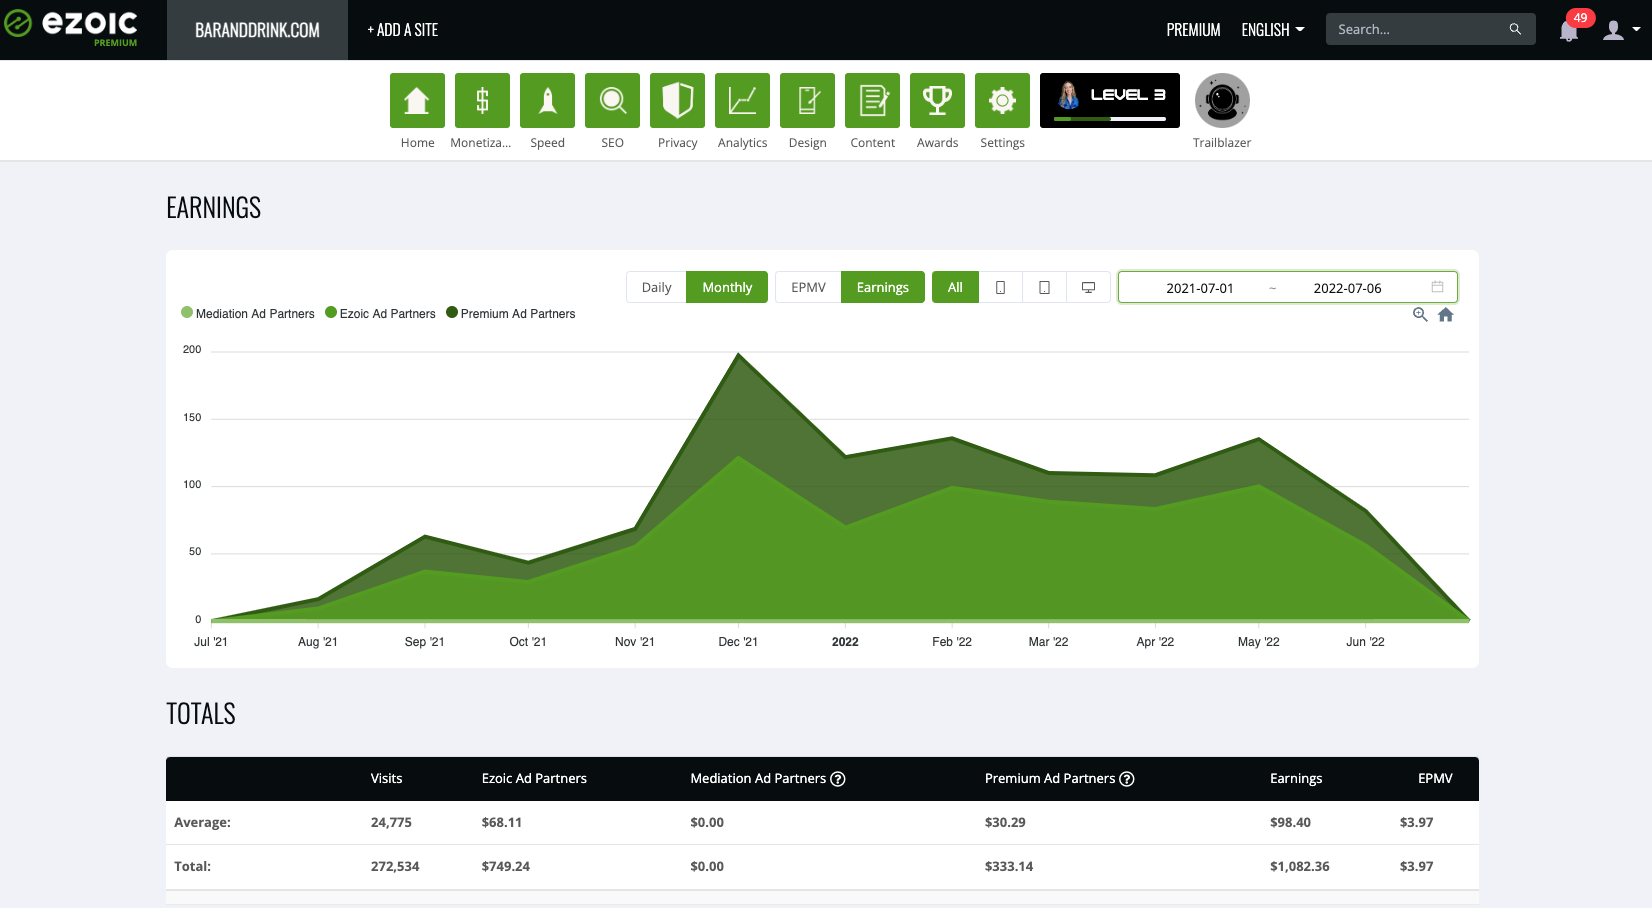
Task: Toggle Premium Ad Partners legend series
Action: [x=511, y=314]
